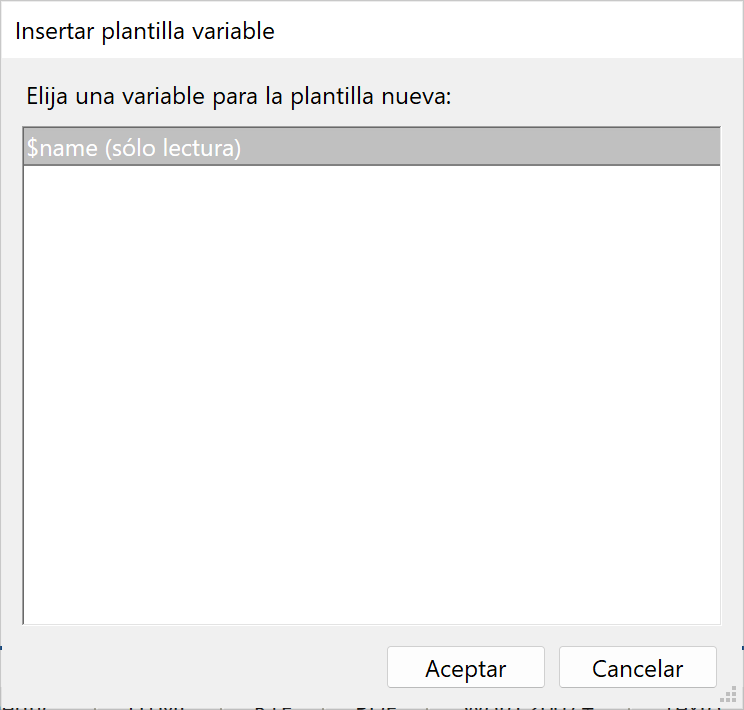Click the "Elija una variable" label text

[x=239, y=97]
